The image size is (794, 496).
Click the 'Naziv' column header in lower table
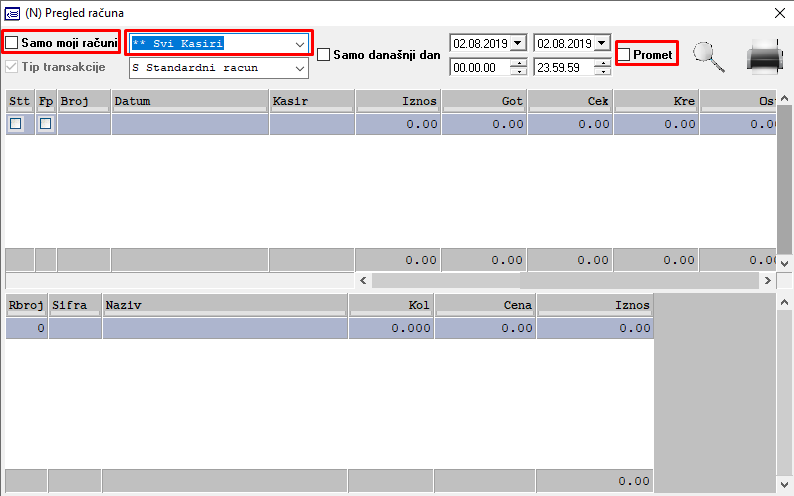click(x=225, y=306)
